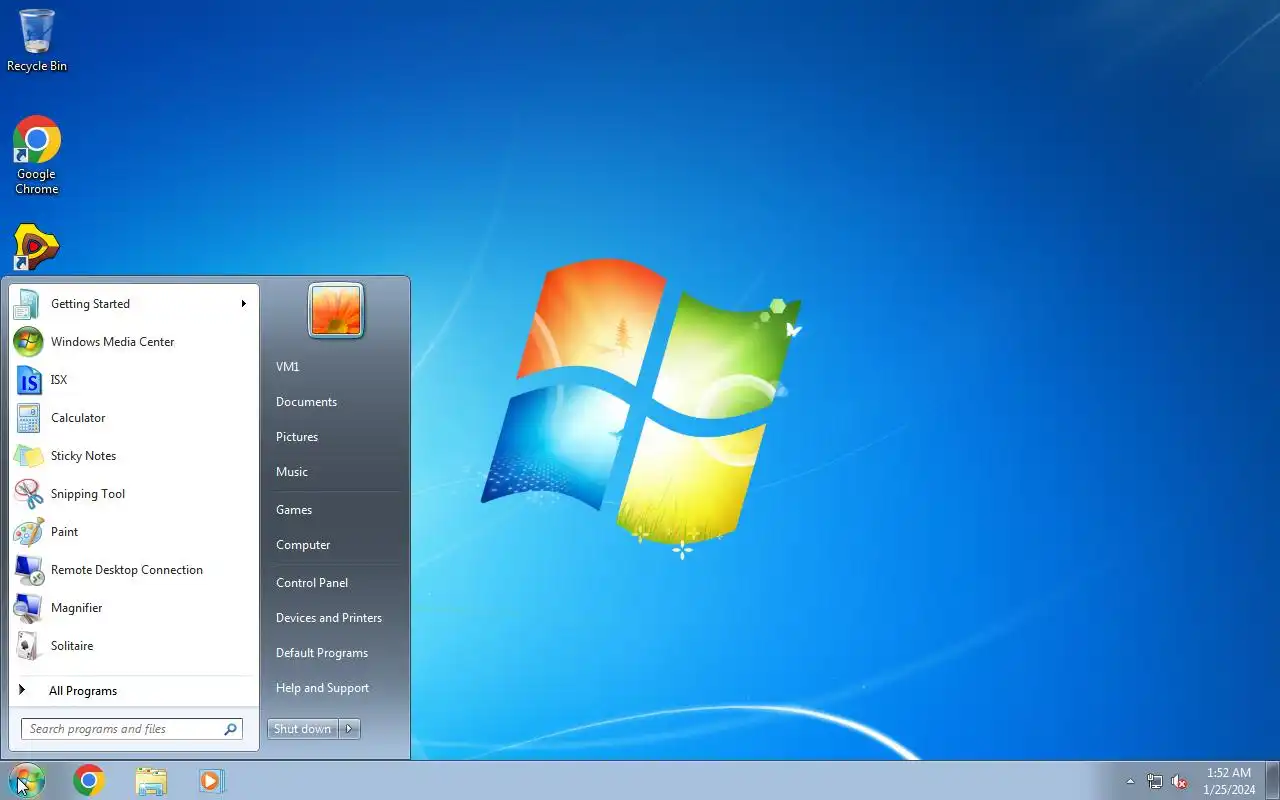1280x800 pixels.
Task: Open the Getting Started icon
Action: coord(28,304)
